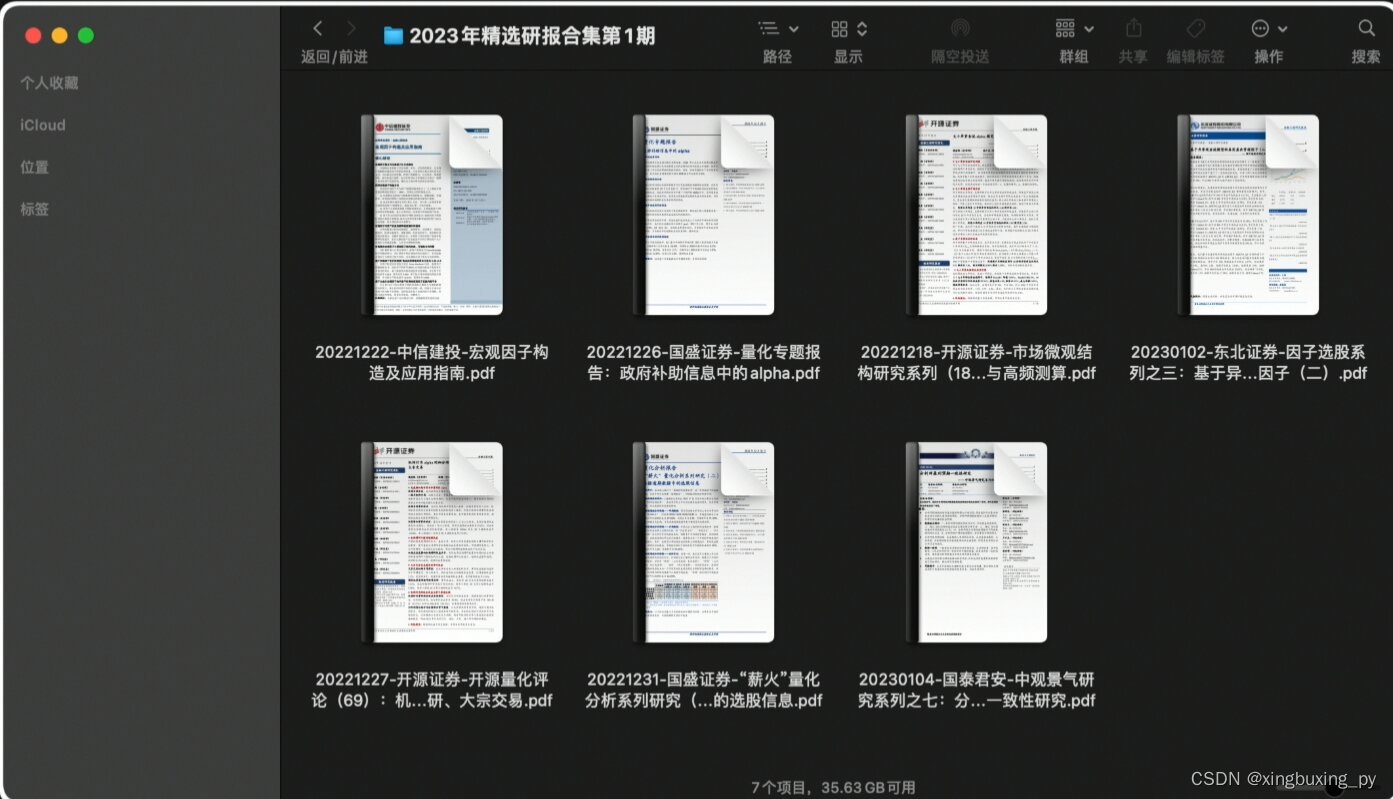
Task: Select the 国泰君安 中观景气 PDF thumbnail
Action: coord(976,542)
